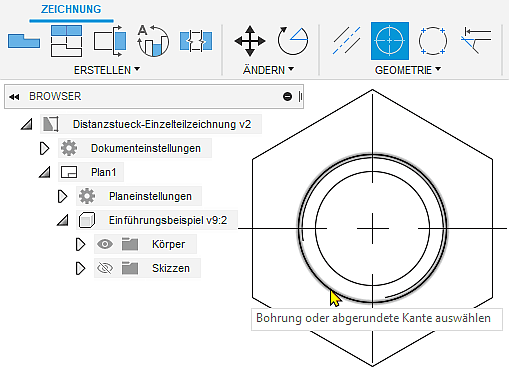
Task: Select the Skizzen folder label
Action: click(171, 268)
